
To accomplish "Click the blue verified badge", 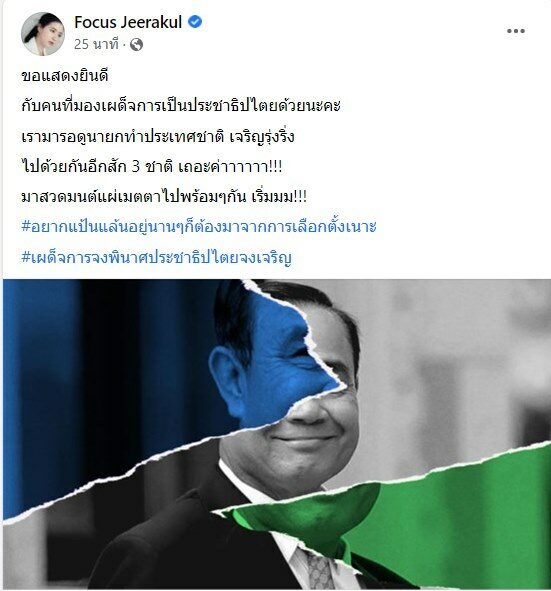I will pos(195,22).
